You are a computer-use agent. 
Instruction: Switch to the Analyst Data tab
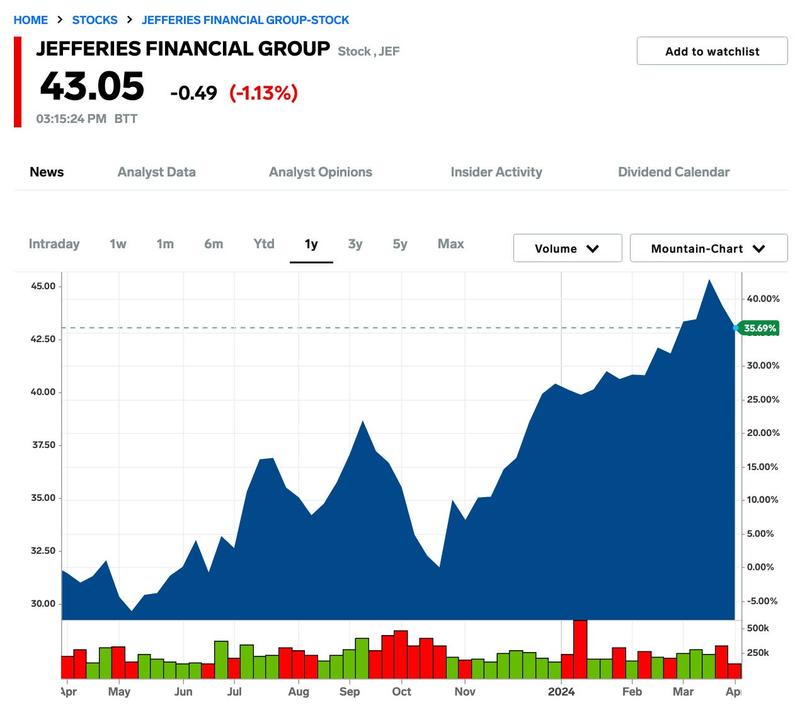click(157, 172)
